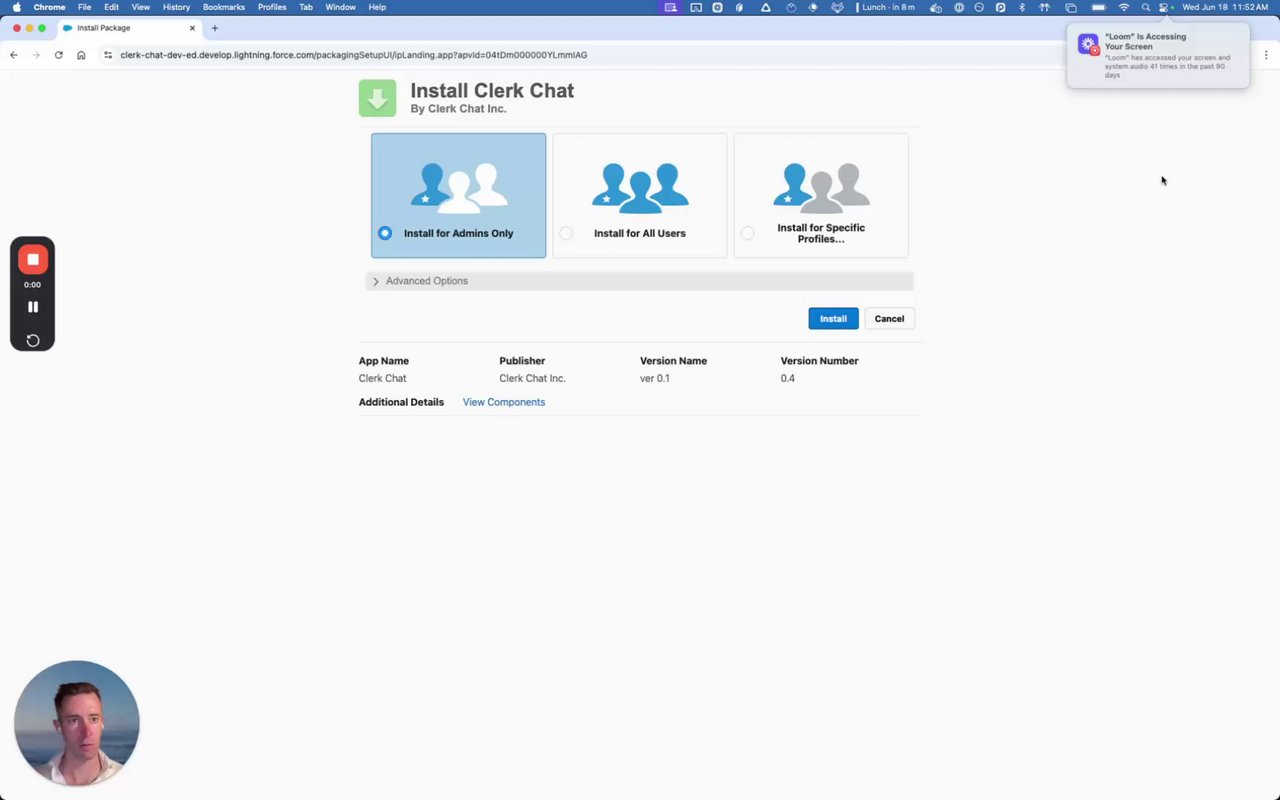Click the blue Install button

pos(833,319)
